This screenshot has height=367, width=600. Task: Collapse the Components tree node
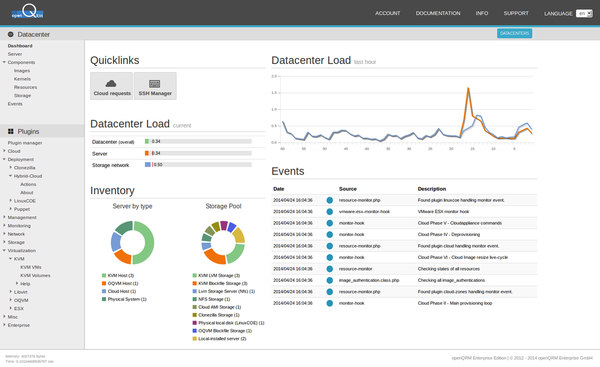tap(4, 62)
